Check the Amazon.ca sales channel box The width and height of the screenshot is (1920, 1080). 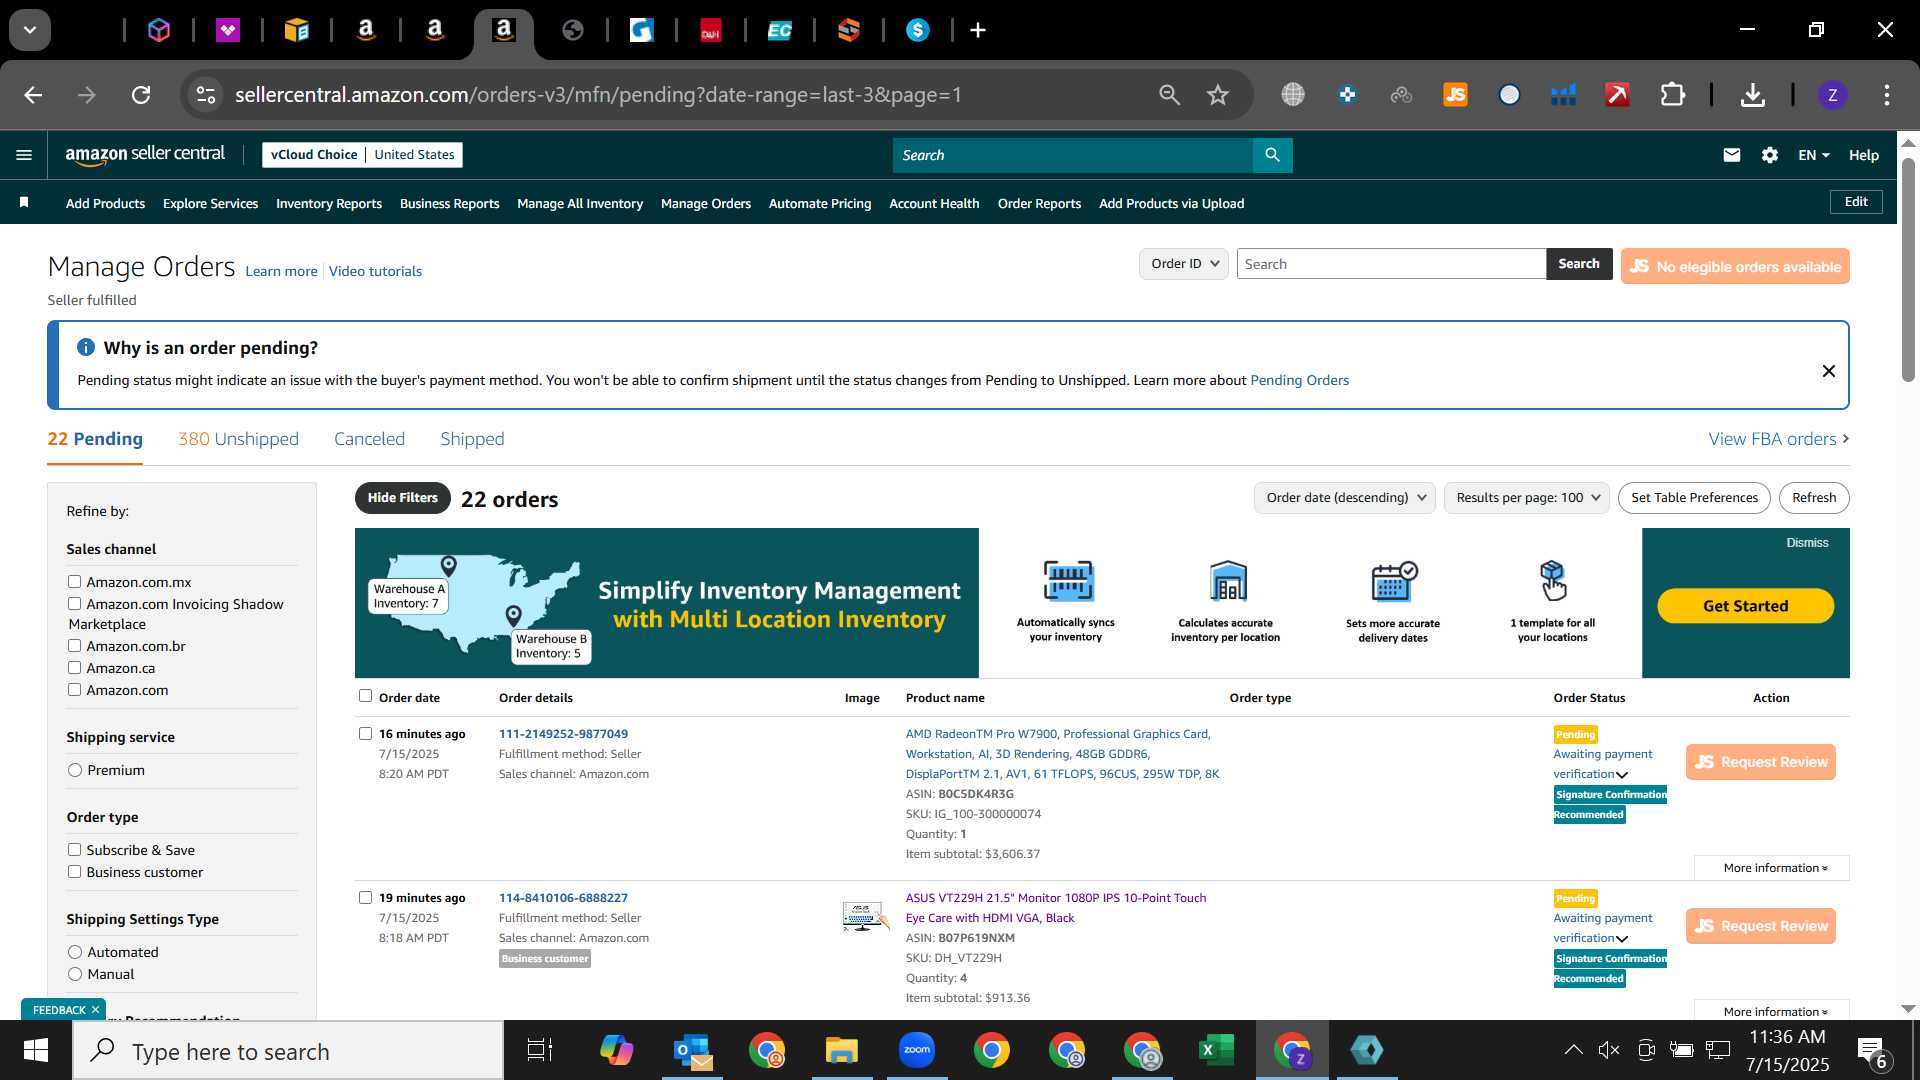coord(74,667)
